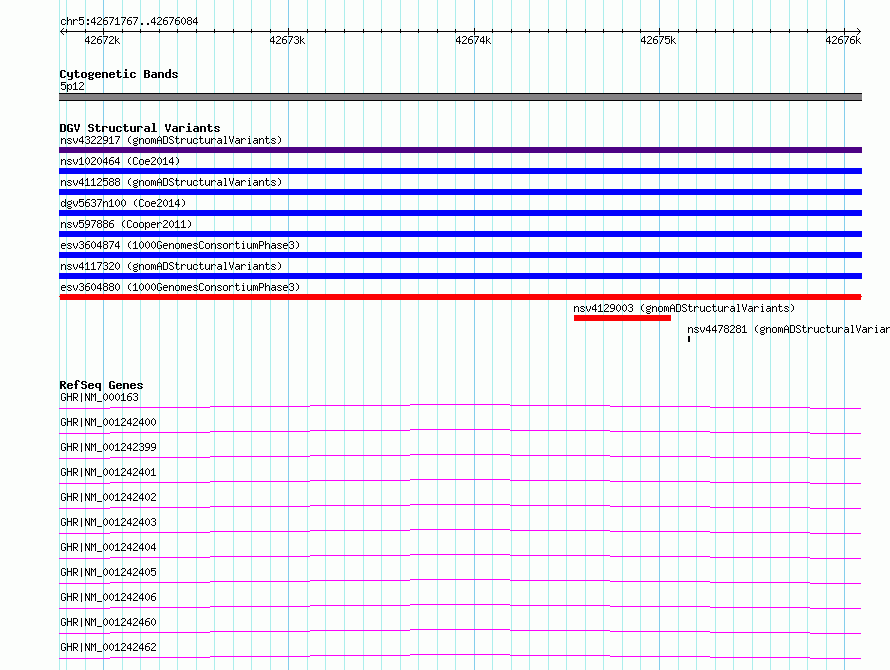
Task: Select the red esv3604880 variant bar
Action: pyautogui.click(x=460, y=297)
